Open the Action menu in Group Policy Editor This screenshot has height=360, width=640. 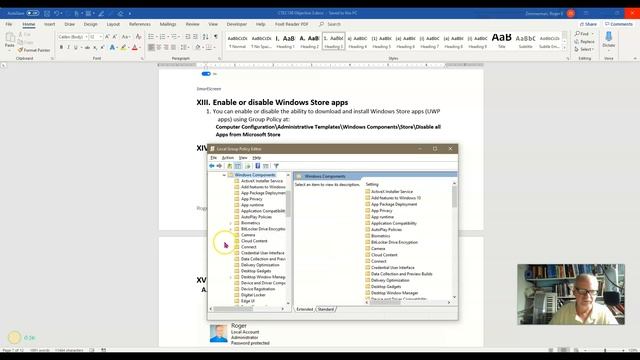click(x=227, y=158)
